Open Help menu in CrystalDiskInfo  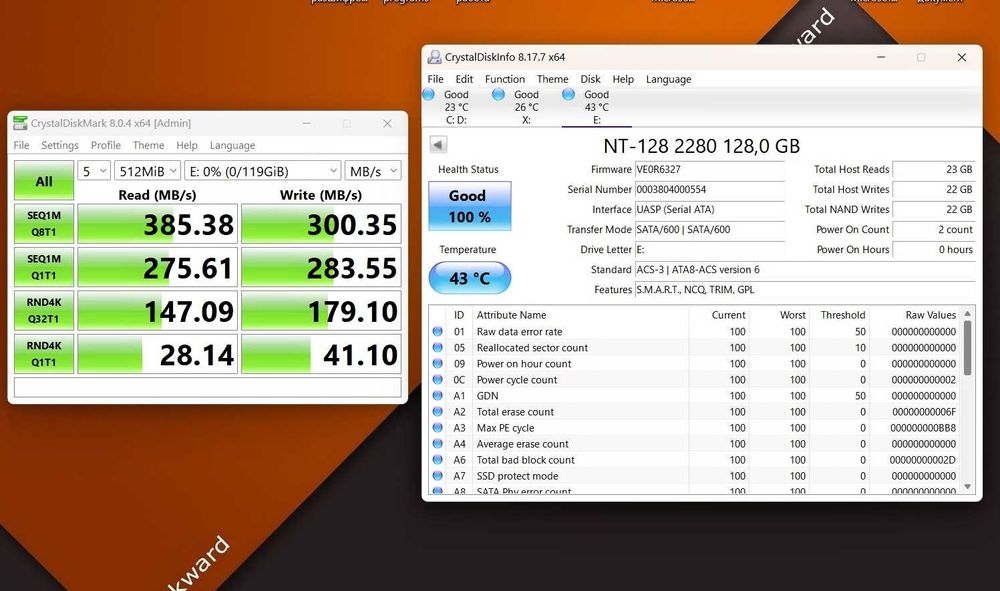pos(623,79)
